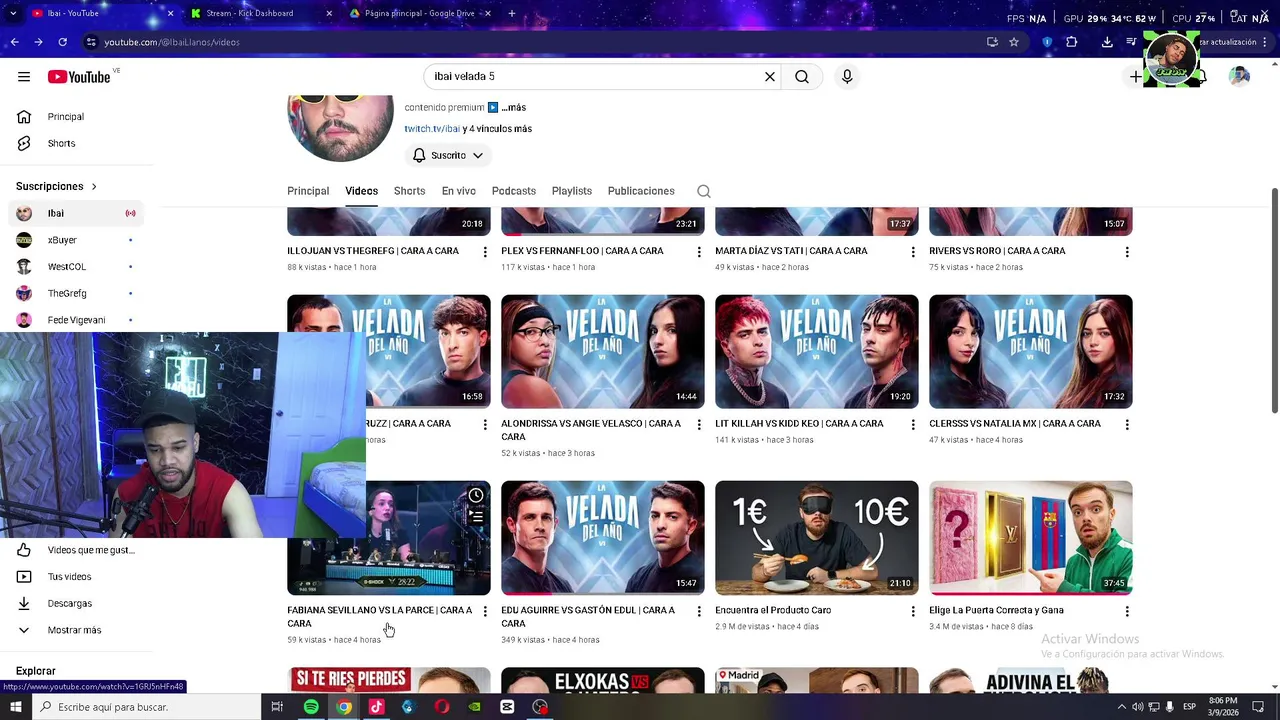Open Chrome downloads icon
The image size is (1280, 720).
[1107, 42]
